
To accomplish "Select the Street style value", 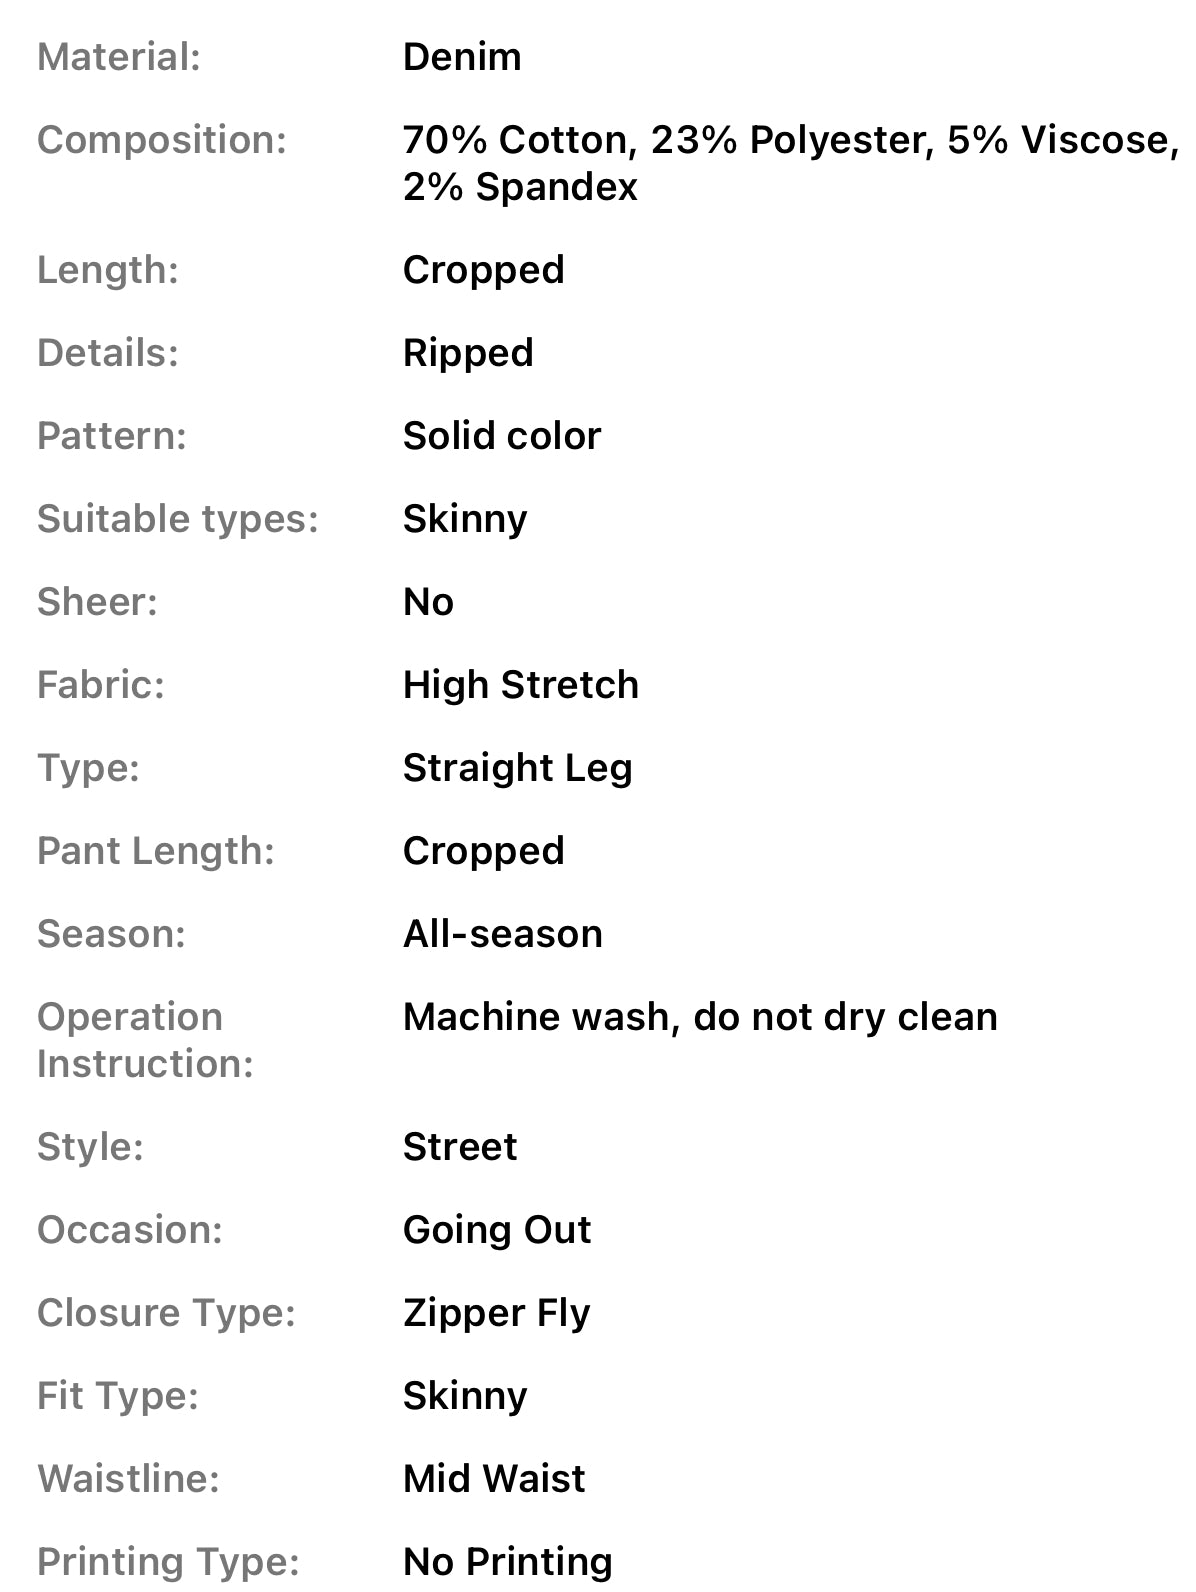I will click(x=460, y=1147).
